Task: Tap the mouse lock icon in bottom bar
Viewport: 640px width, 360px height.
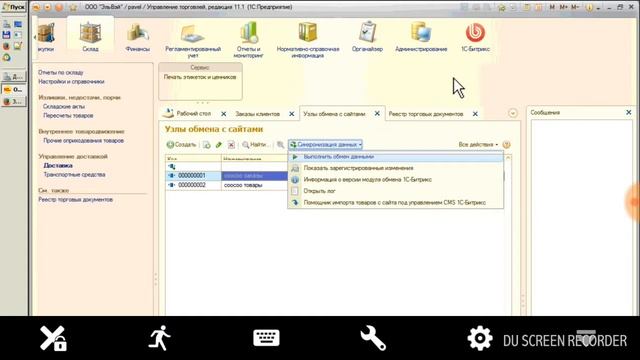Action: [53, 338]
